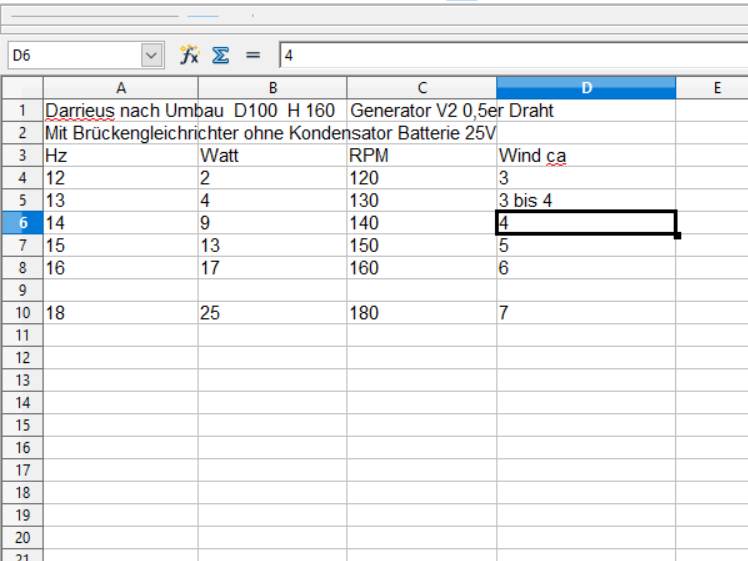The width and height of the screenshot is (748, 561).
Task: Click the cell with '3 bis 4'
Action: (x=586, y=199)
